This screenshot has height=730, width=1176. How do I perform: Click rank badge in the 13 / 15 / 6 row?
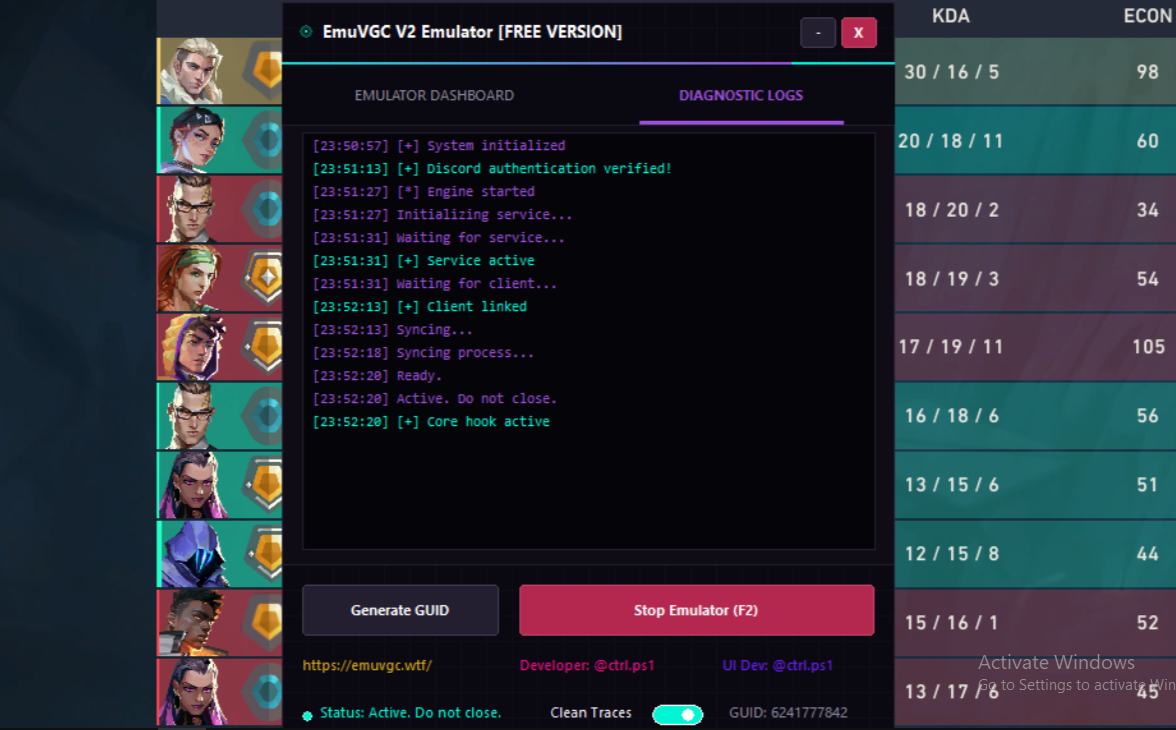pyautogui.click(x=263, y=485)
